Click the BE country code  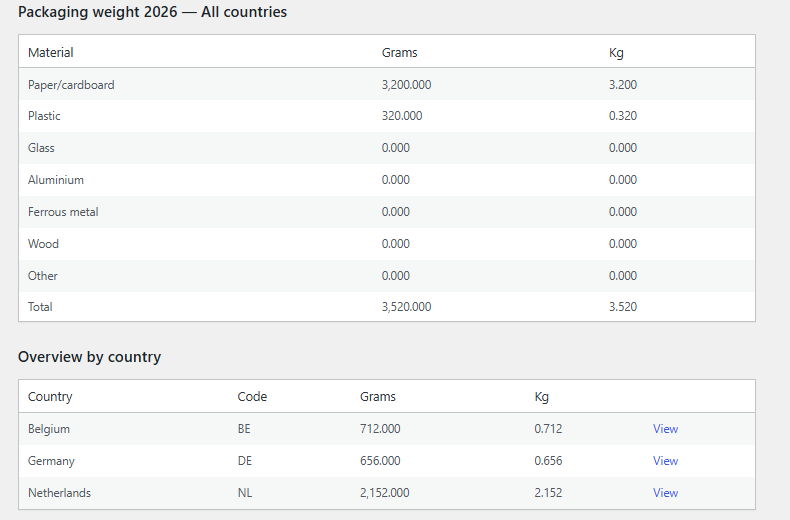coord(244,429)
